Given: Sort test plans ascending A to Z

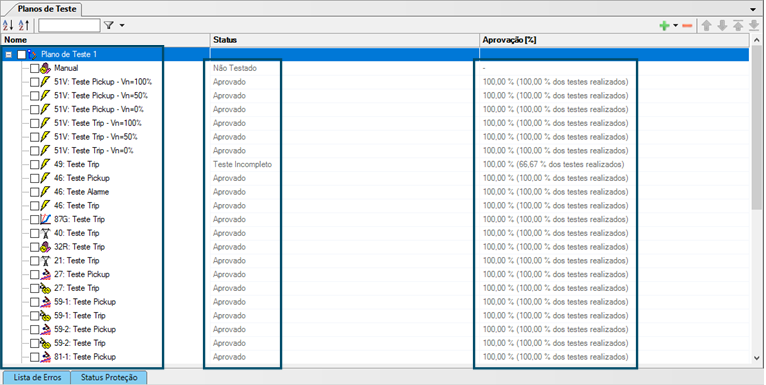Looking at the screenshot, I should click(x=8, y=25).
